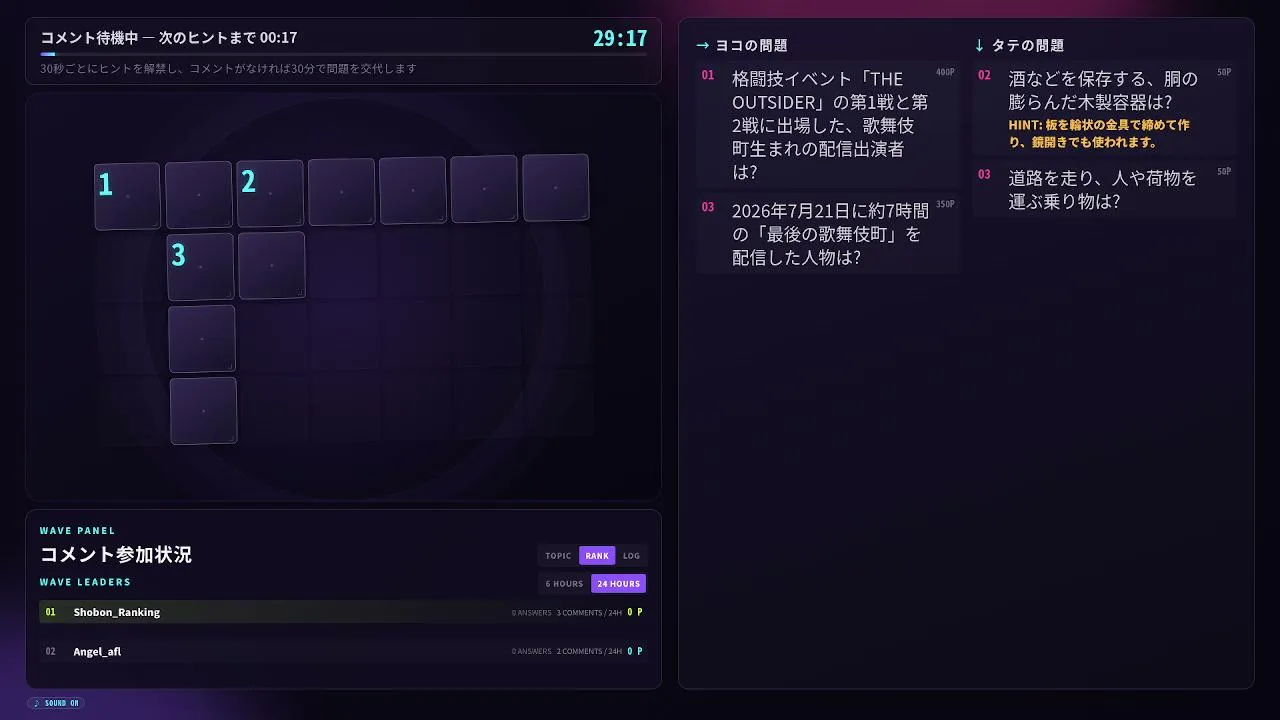Click the 350P points label
1280x720 pixels.
click(x=945, y=204)
